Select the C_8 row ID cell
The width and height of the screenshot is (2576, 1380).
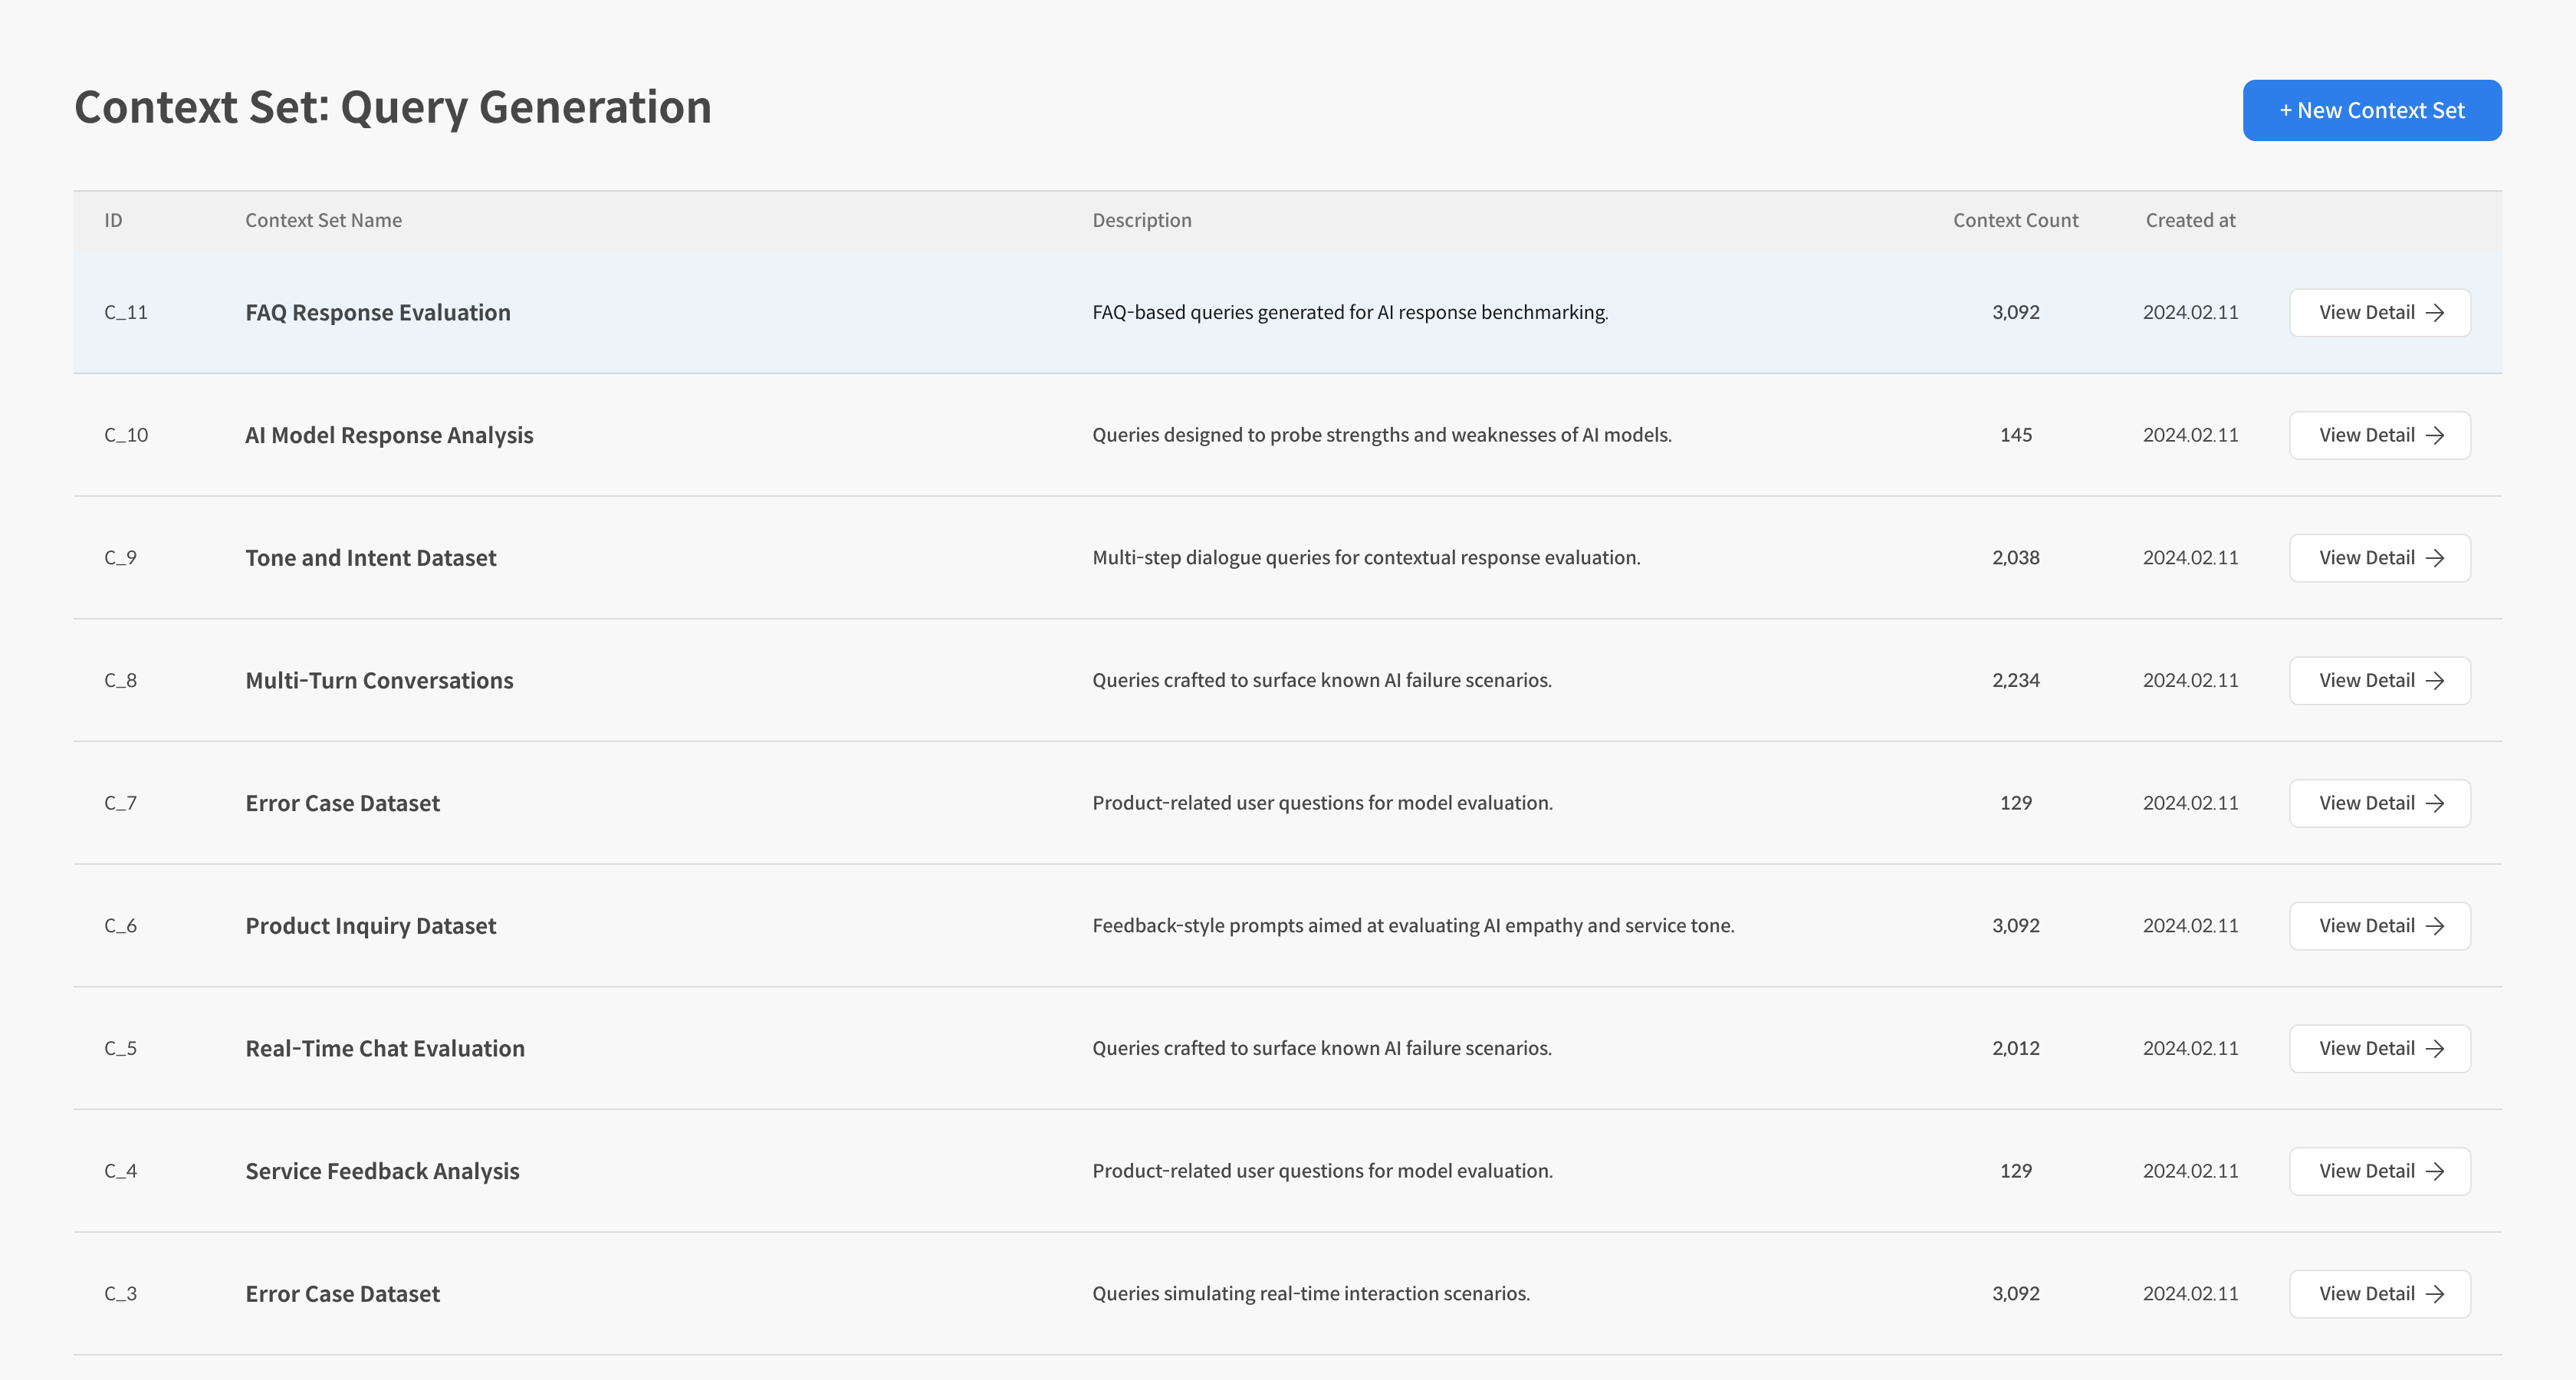[x=120, y=681]
